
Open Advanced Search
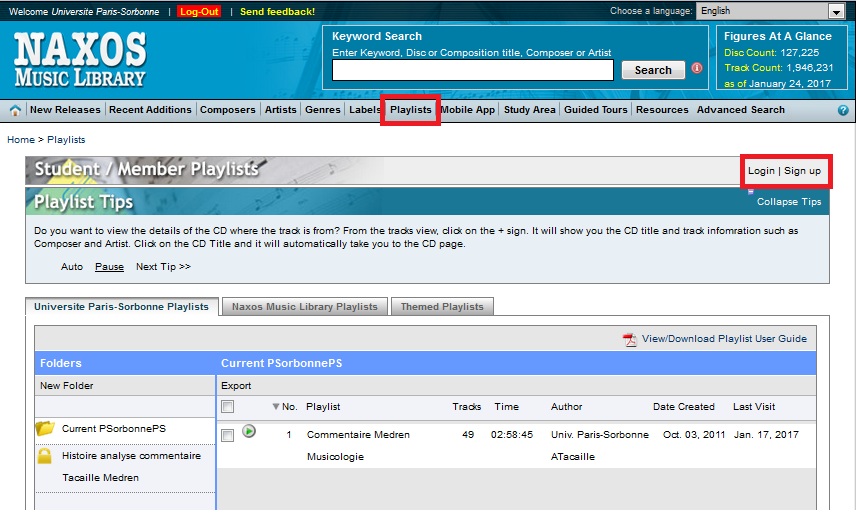741,110
